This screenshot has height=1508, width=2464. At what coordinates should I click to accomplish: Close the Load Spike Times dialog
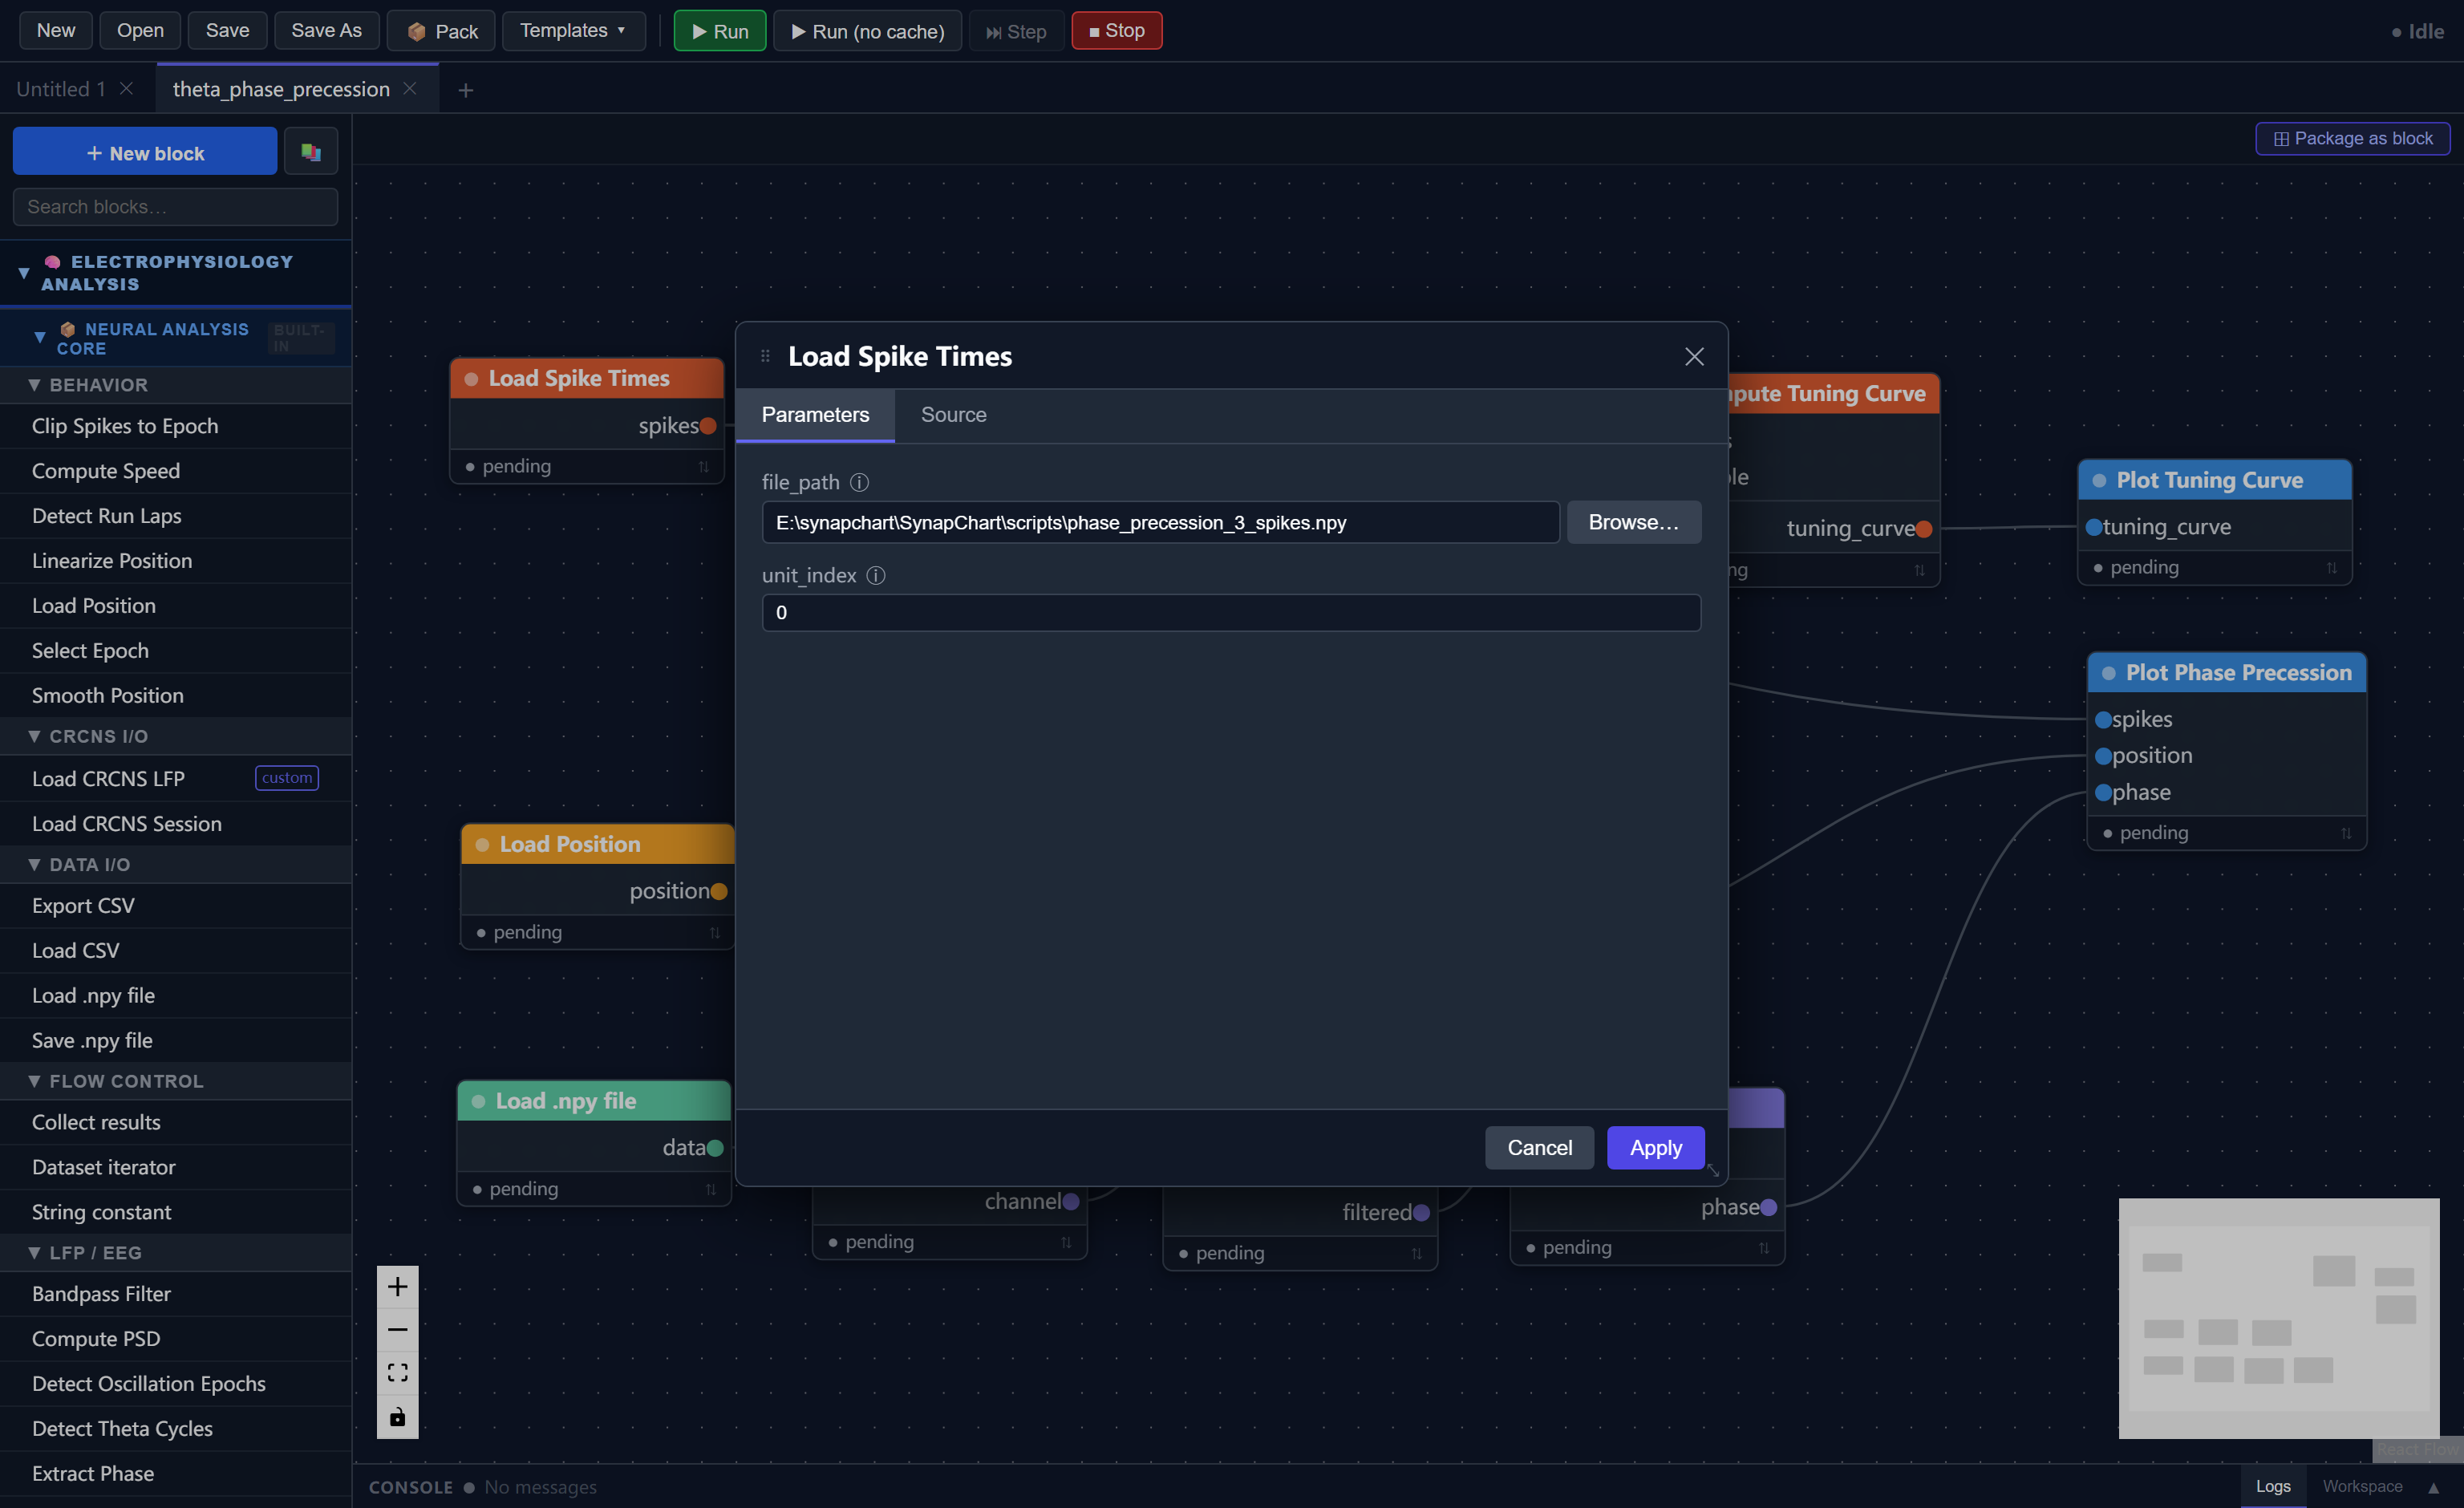coord(1694,356)
